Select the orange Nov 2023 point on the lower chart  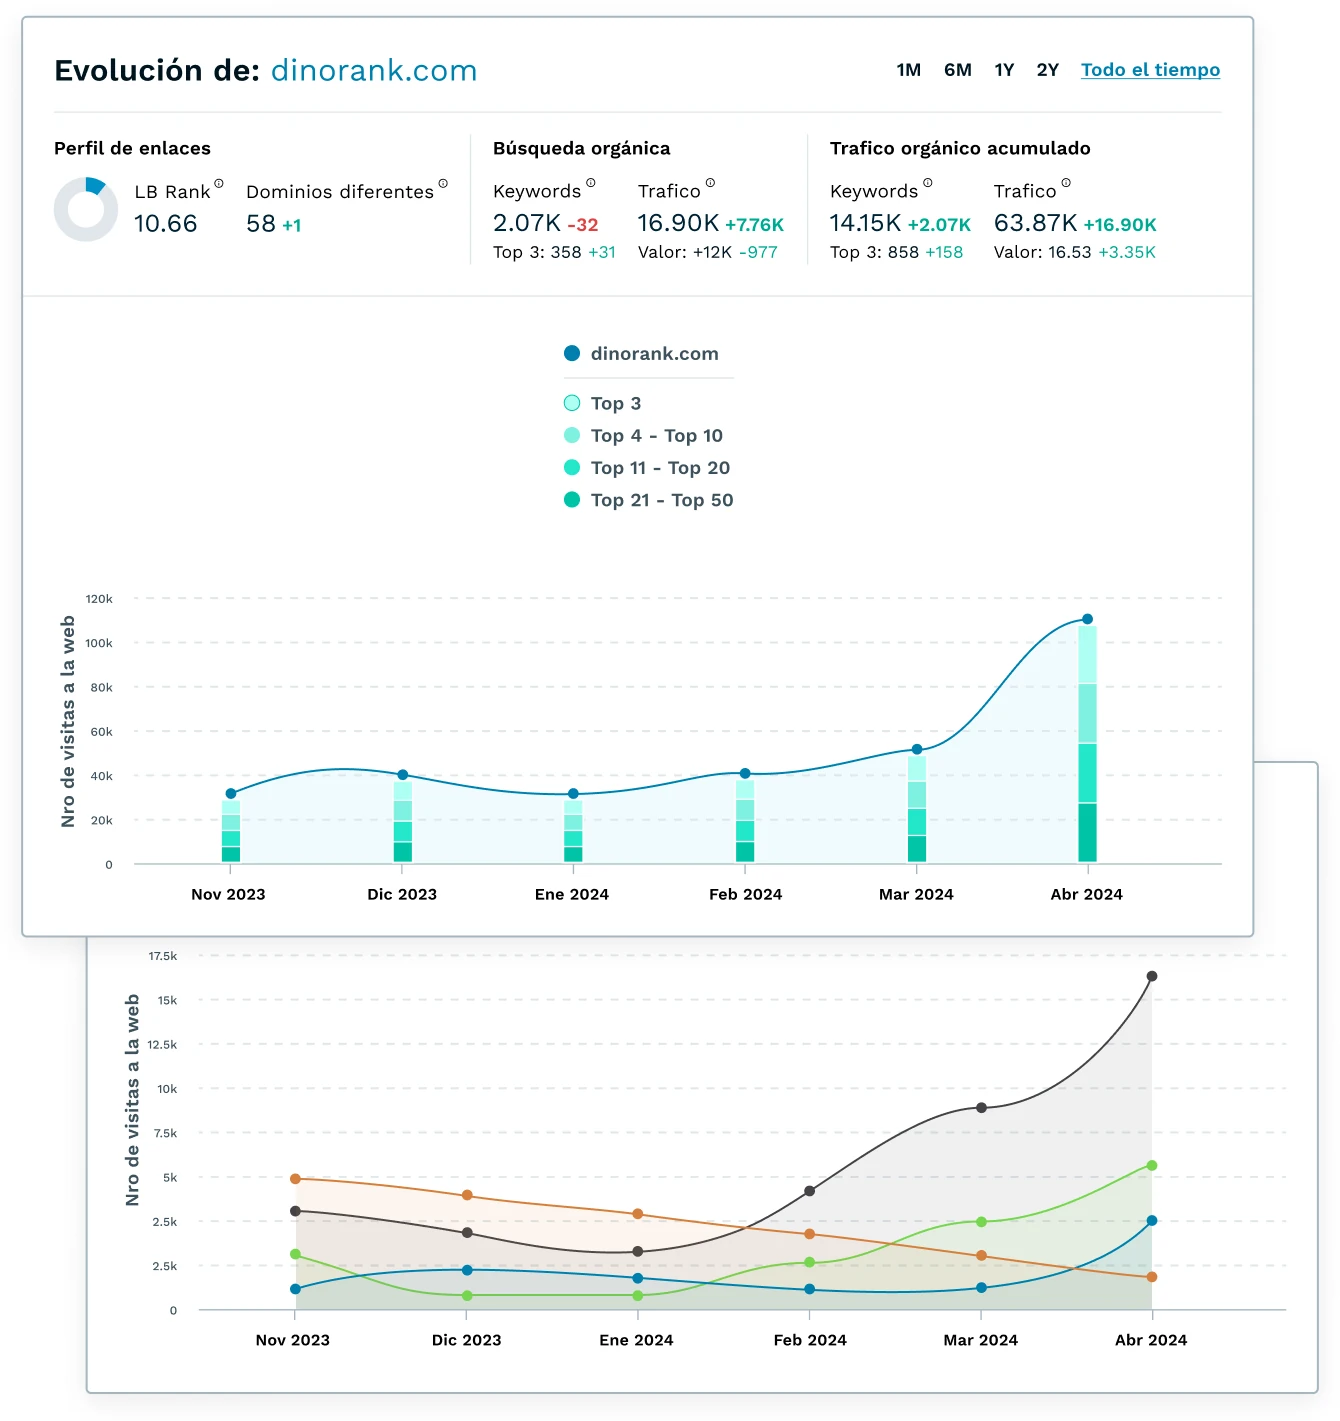295,1179
